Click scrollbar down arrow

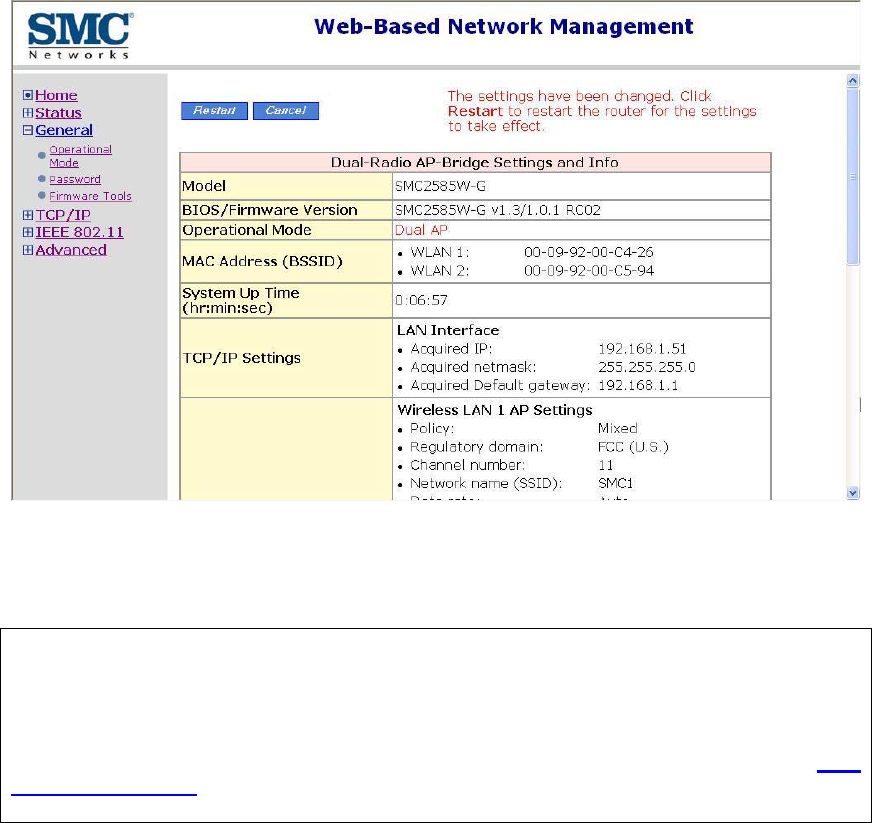(852, 493)
